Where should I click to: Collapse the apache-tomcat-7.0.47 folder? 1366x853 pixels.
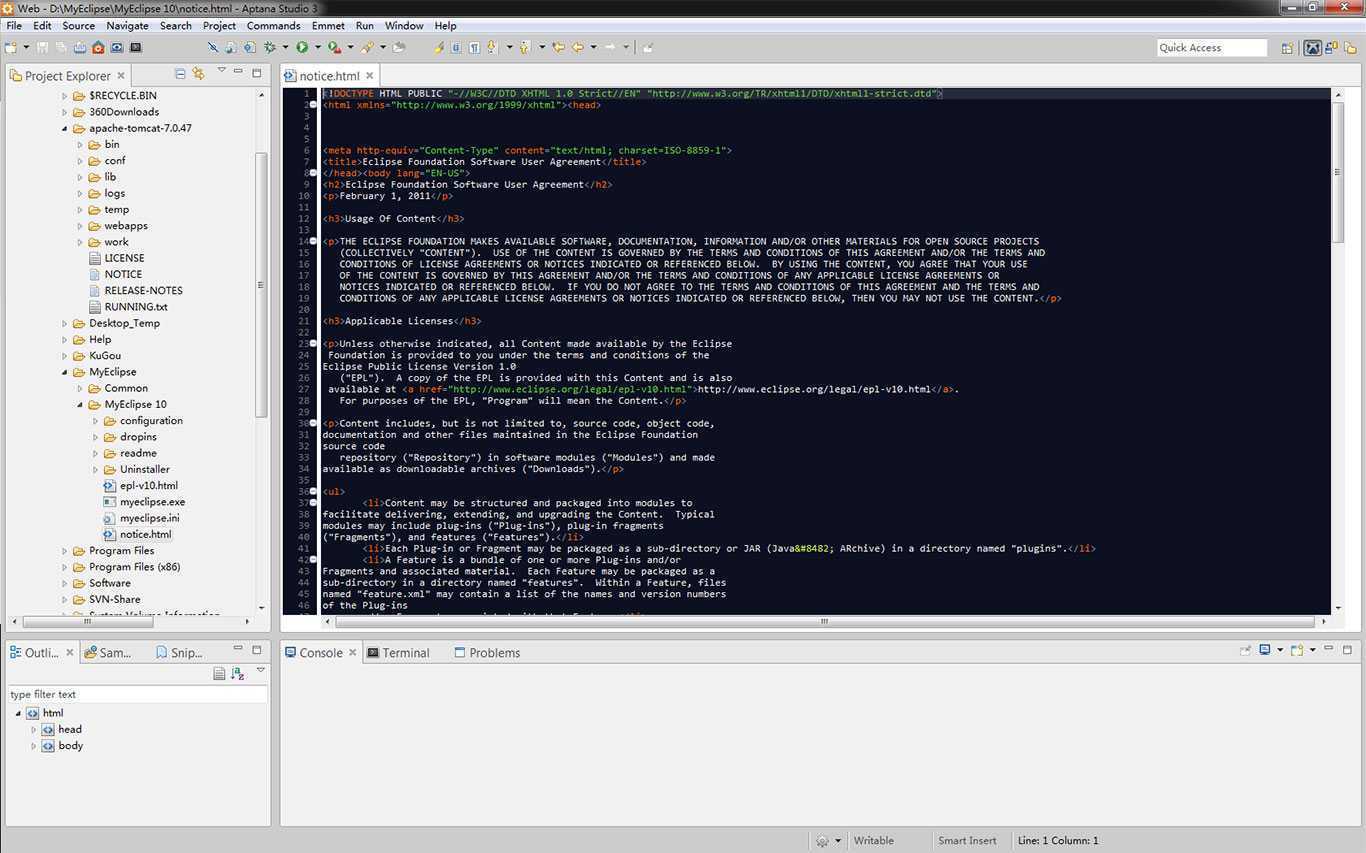click(x=65, y=128)
